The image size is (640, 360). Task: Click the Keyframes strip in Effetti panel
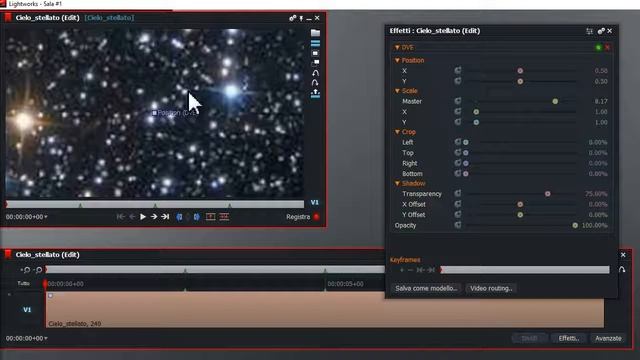[x=525, y=270]
